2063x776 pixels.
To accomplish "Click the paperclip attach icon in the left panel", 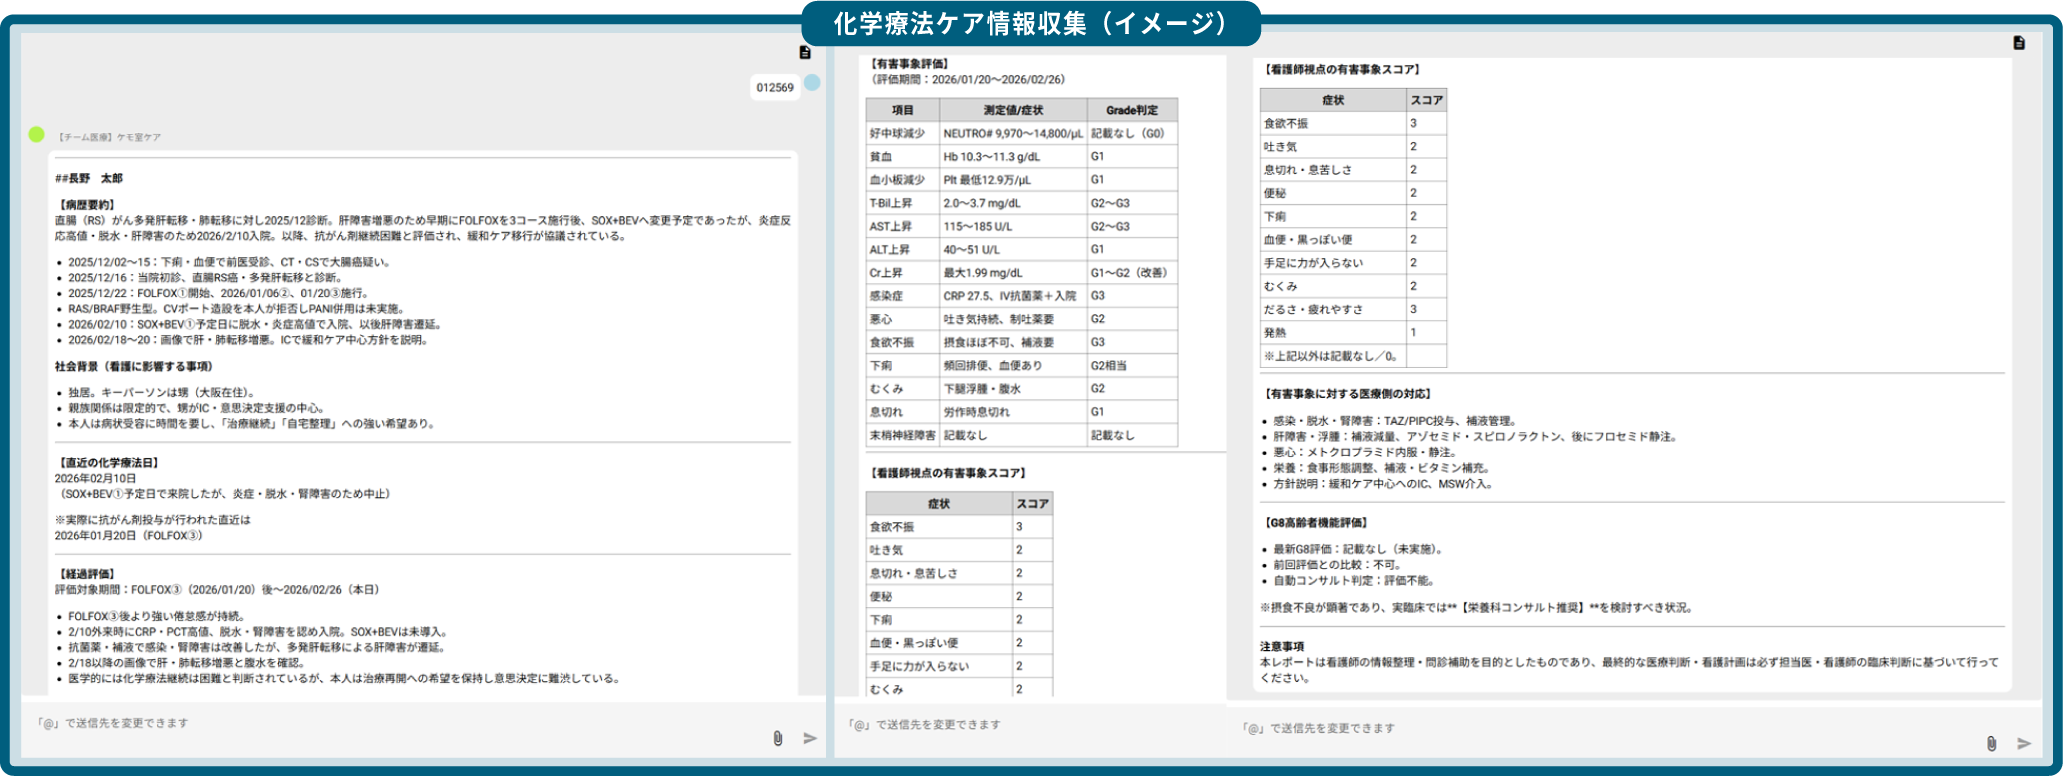I will pos(777,738).
